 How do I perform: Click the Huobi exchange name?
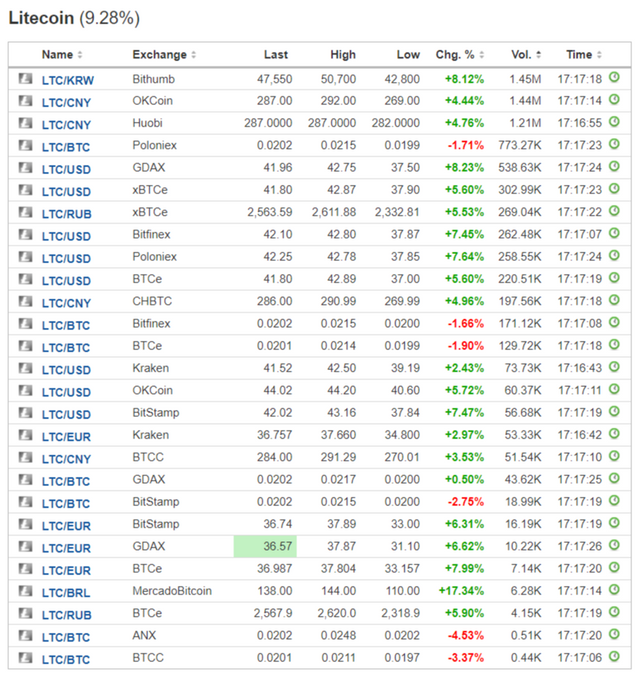147,123
